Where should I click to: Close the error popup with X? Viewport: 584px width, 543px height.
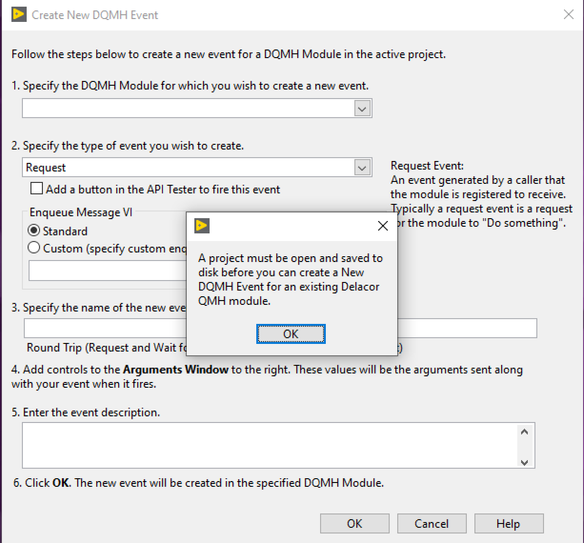pyautogui.click(x=383, y=226)
